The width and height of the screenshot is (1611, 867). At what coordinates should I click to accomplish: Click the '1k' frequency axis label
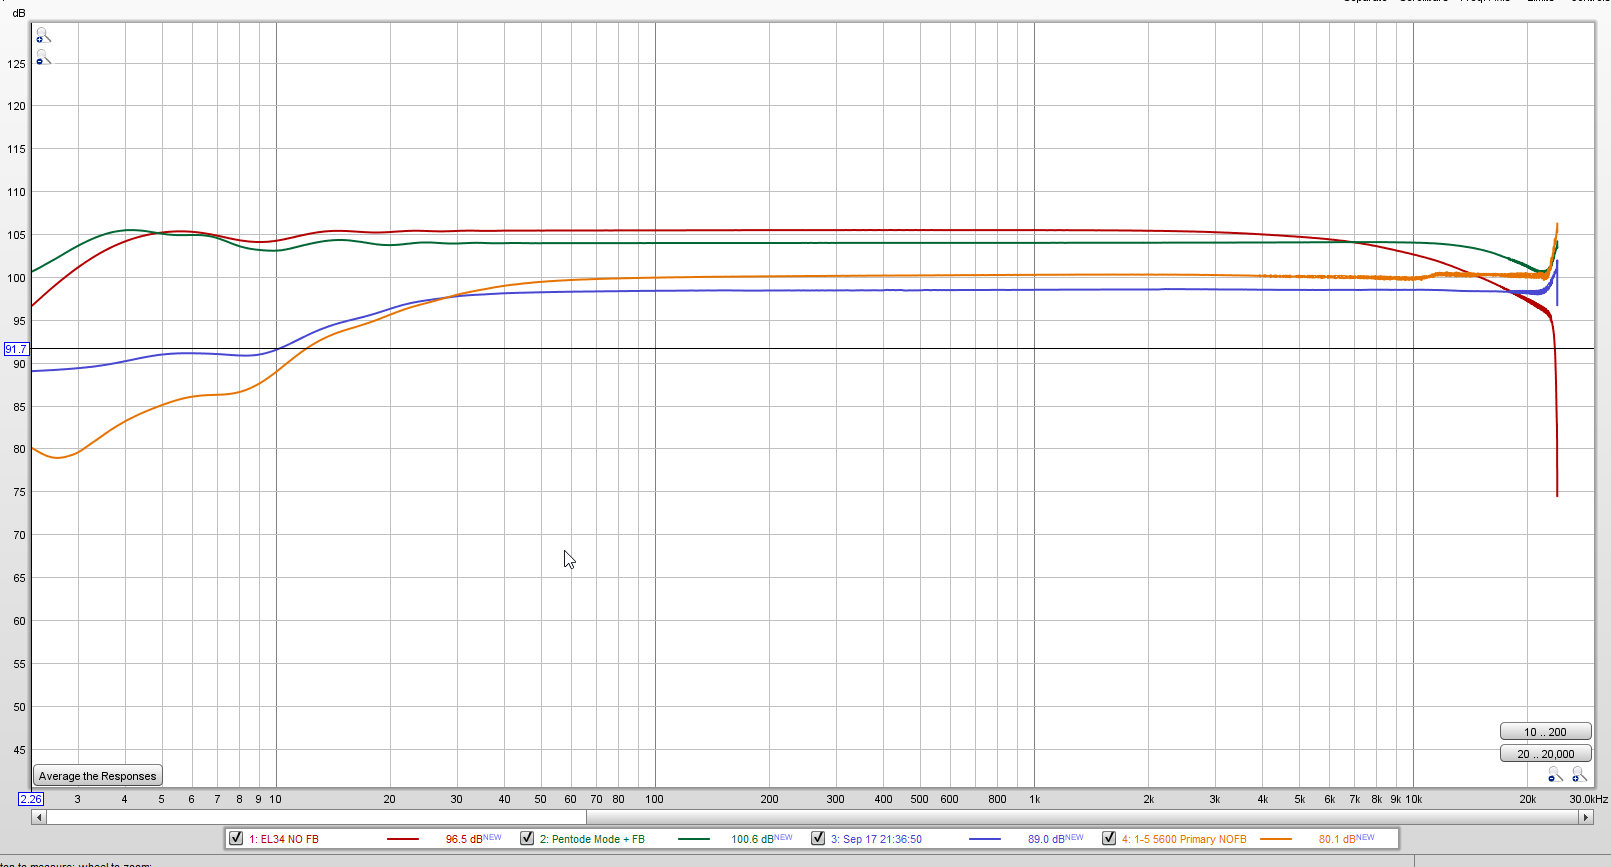pos(1035,799)
